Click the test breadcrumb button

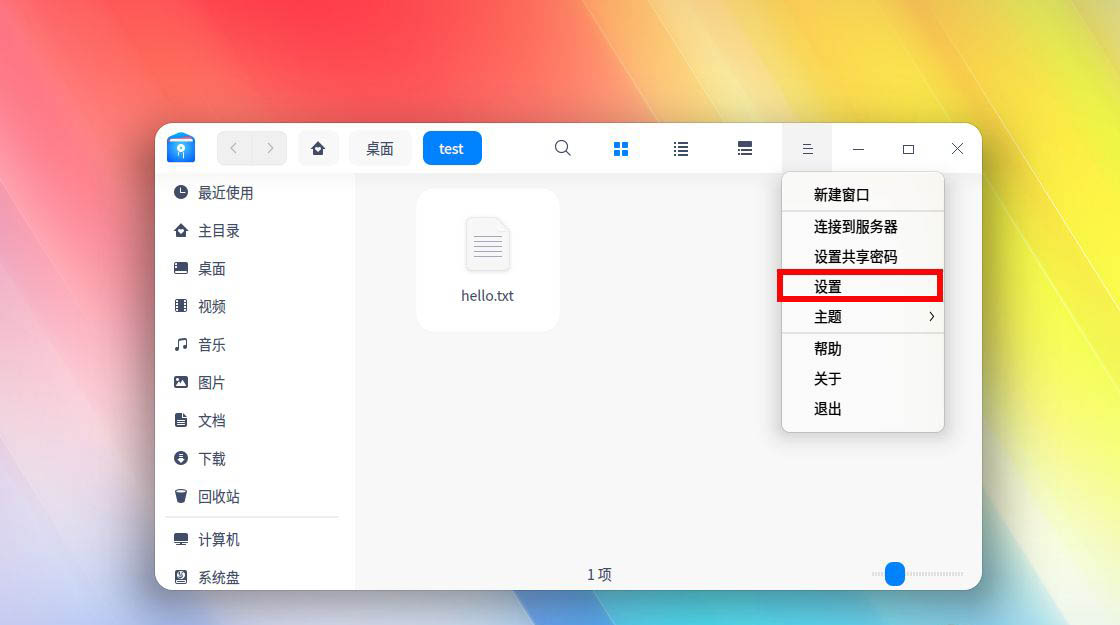[452, 149]
